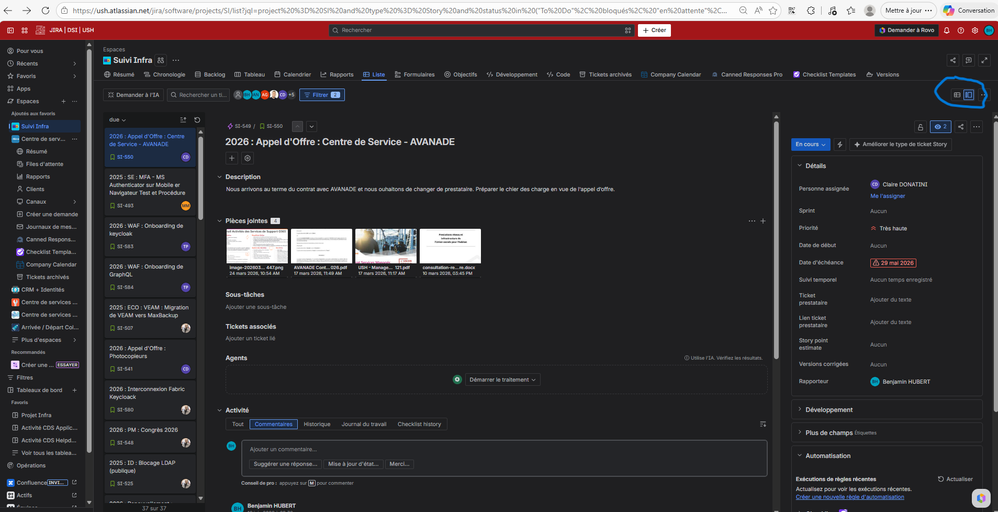998x512 pixels.
Task: Select the split detail view icon
Action: pyautogui.click(x=968, y=95)
